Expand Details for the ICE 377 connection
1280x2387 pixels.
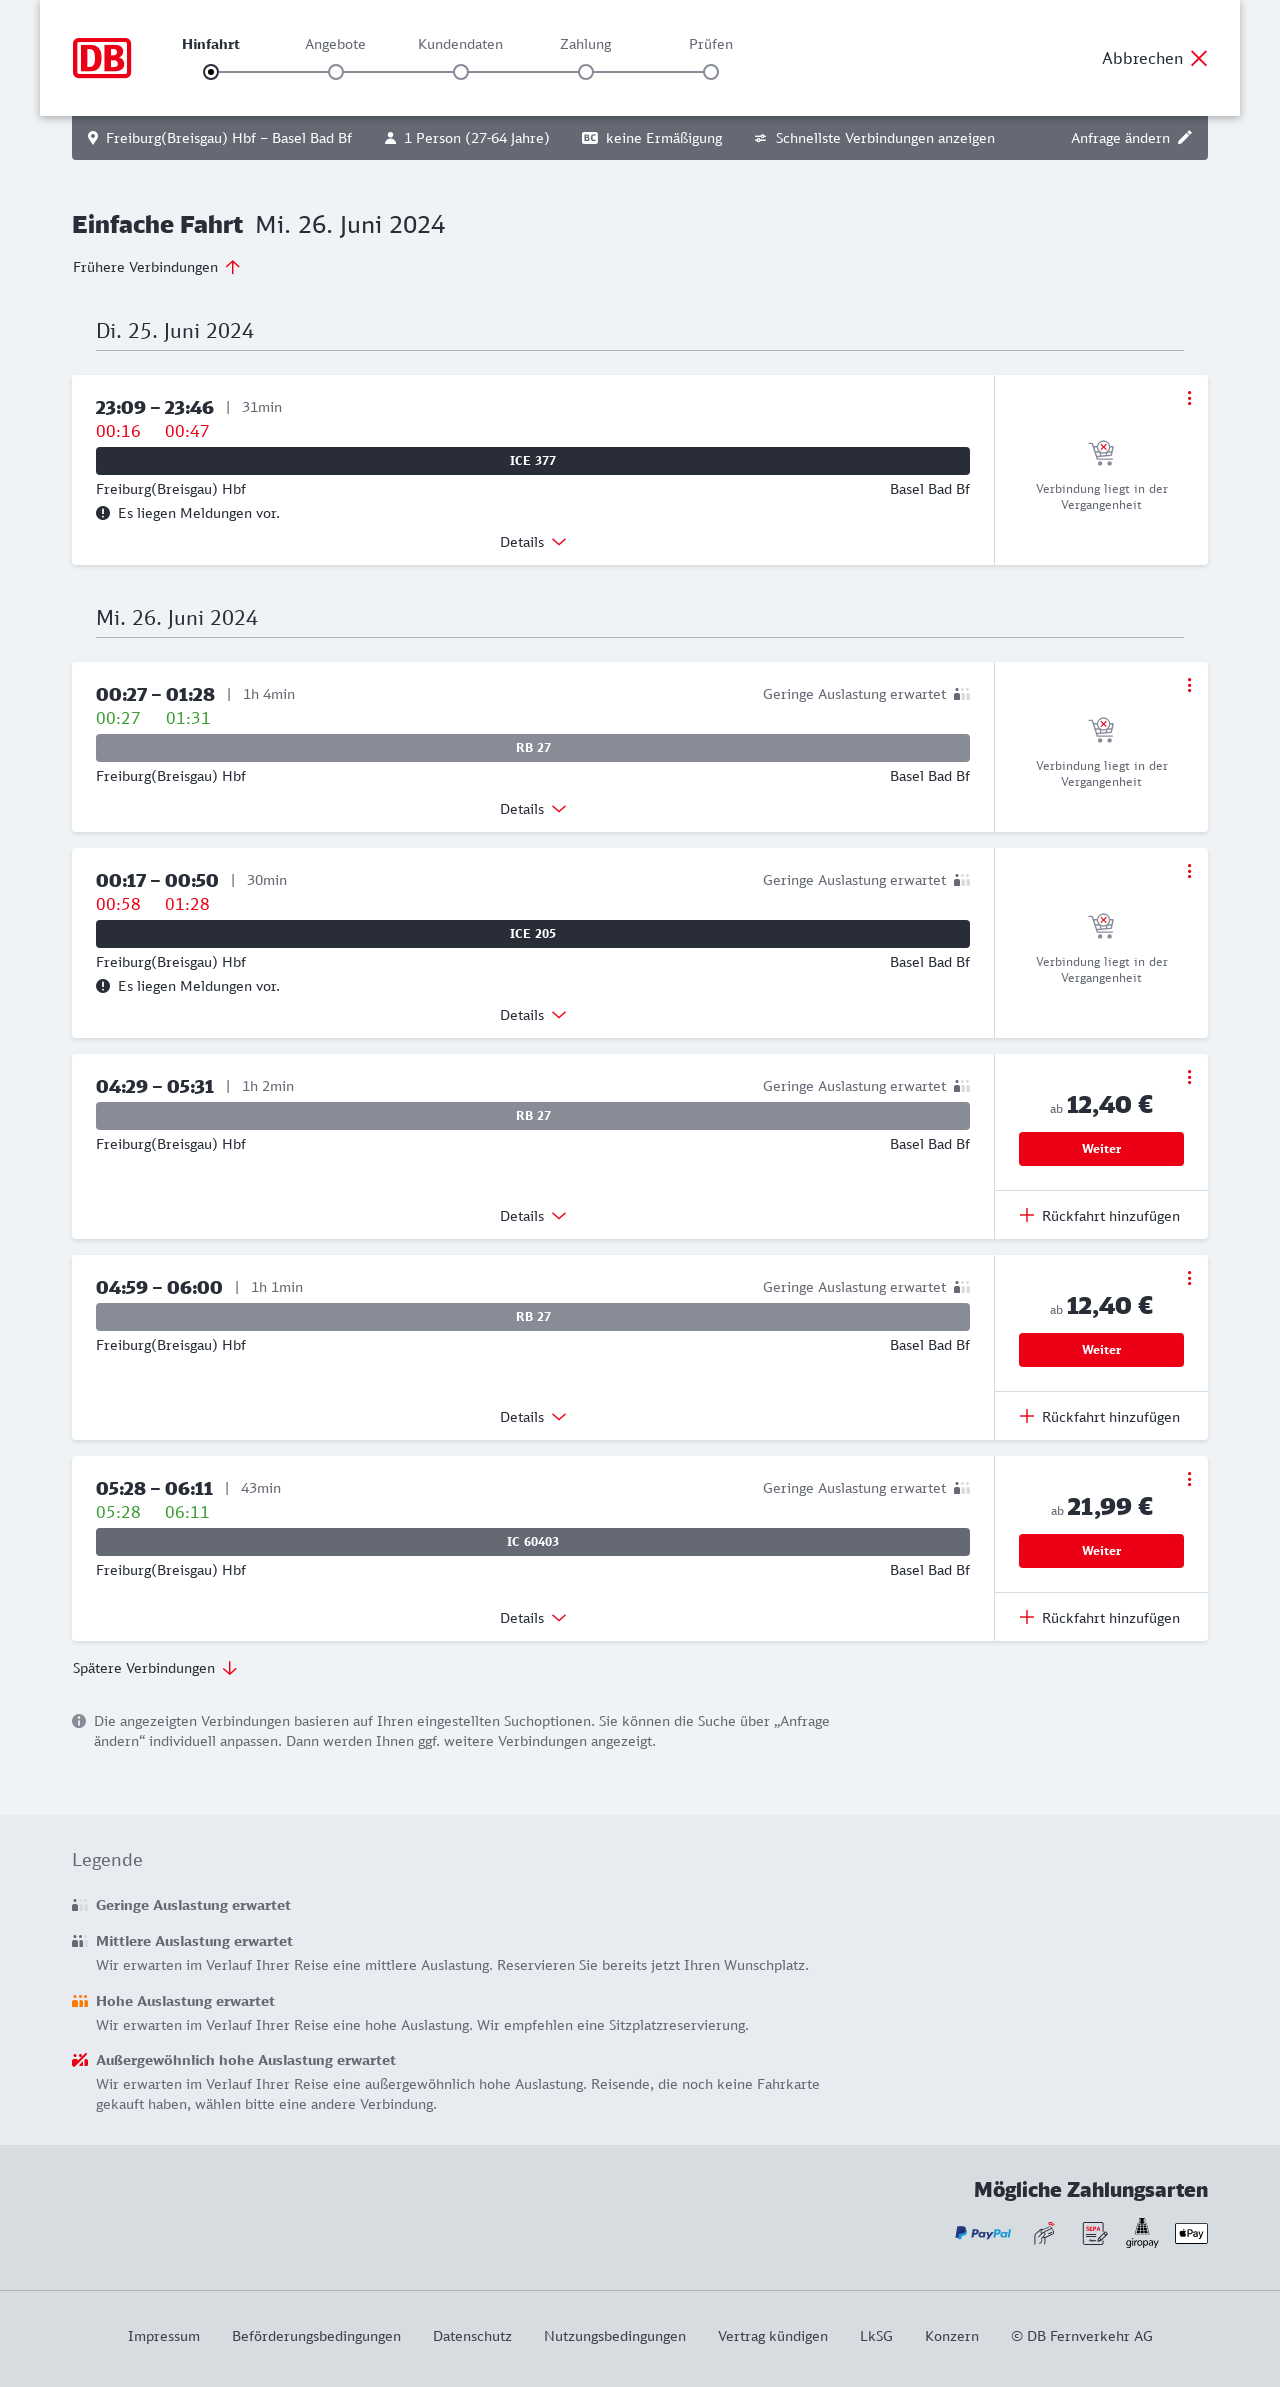pos(533,542)
